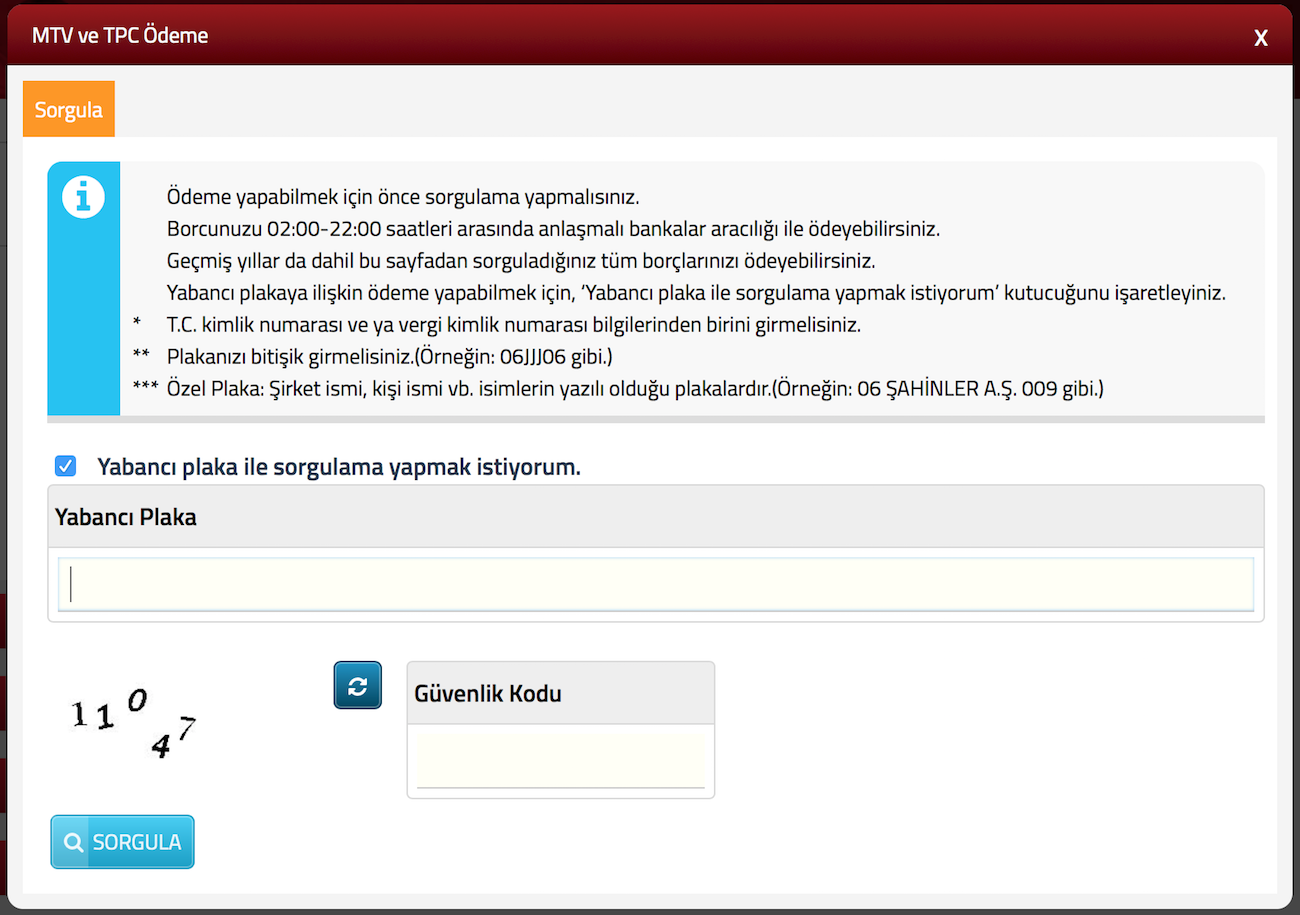This screenshot has width=1300, height=915.
Task: Click into the Güvenlik Kodu input box
Action: coord(560,761)
